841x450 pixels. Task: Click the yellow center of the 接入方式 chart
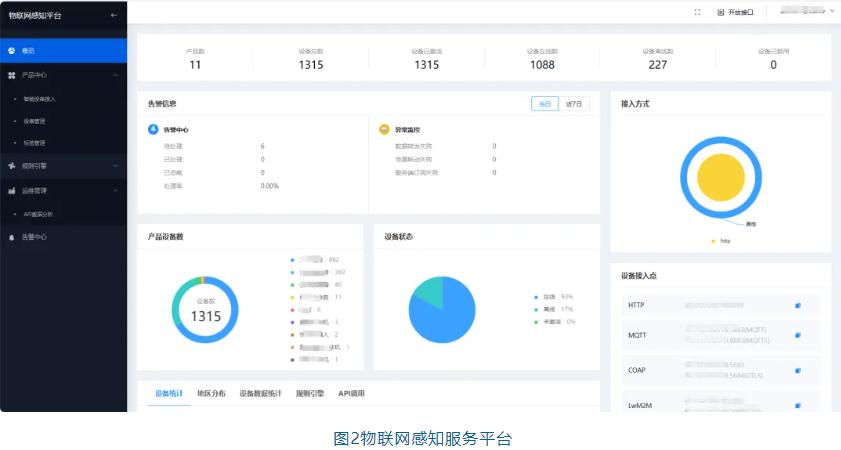coord(721,178)
